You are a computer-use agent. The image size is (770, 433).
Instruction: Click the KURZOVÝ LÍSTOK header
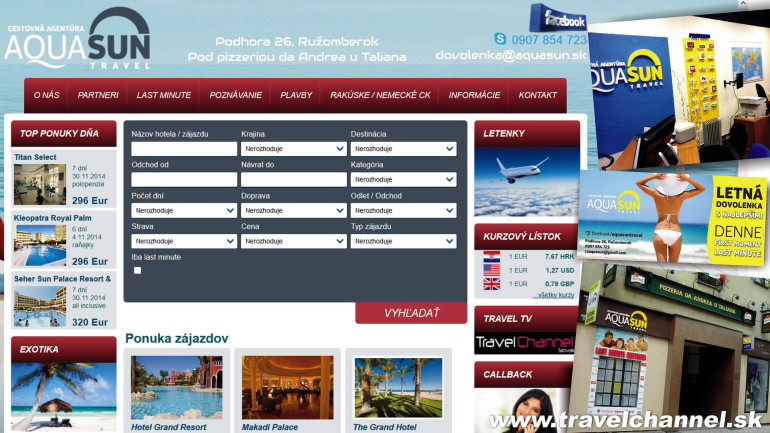tap(526, 237)
